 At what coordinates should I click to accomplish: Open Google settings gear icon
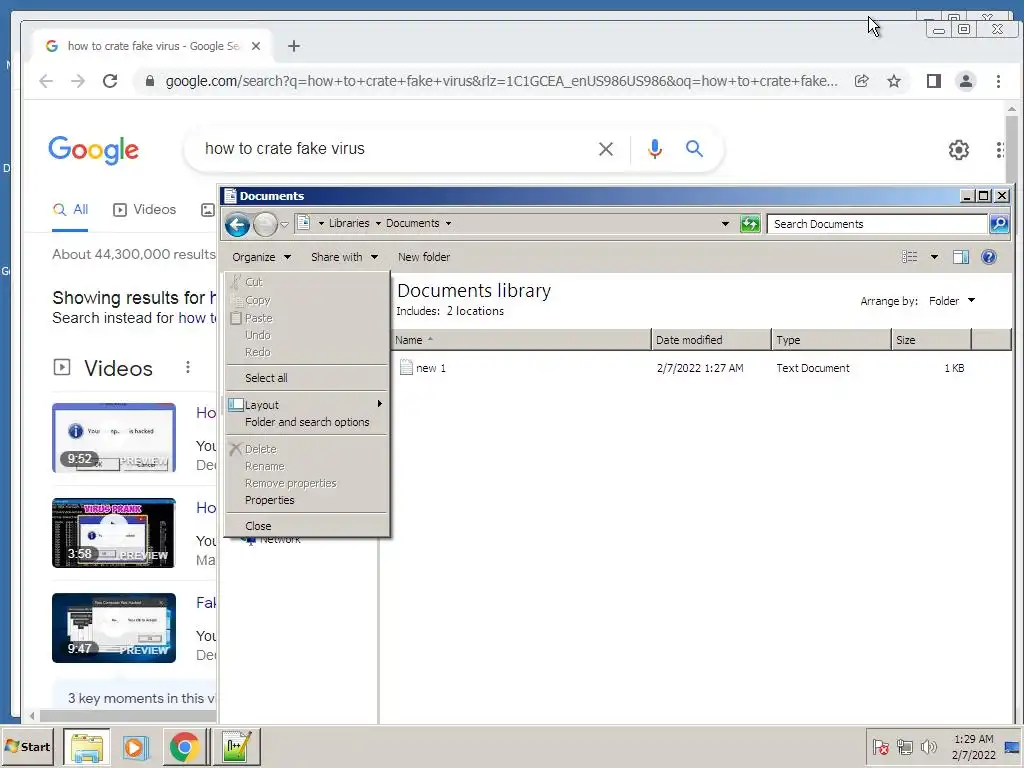pos(958,150)
